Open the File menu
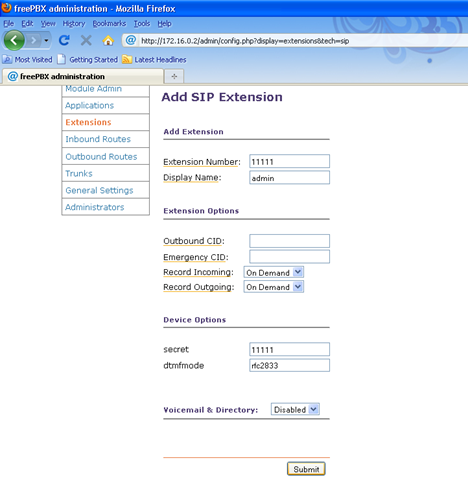The height and width of the screenshot is (480, 468). [9, 24]
